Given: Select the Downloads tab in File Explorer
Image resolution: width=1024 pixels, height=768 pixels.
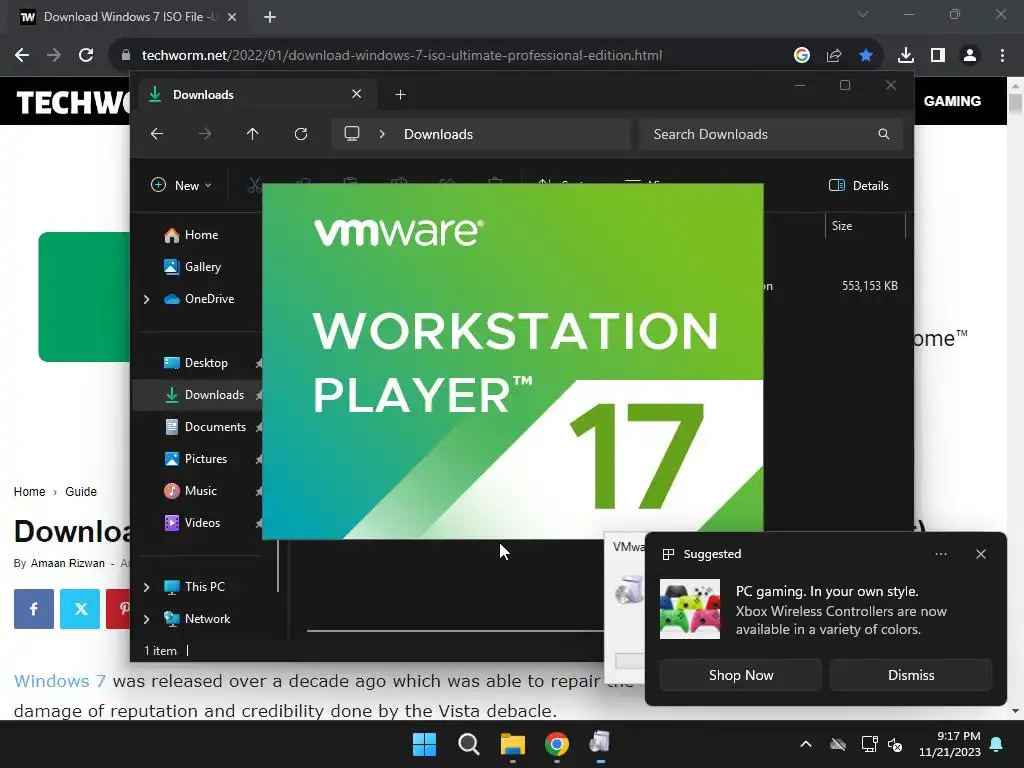Looking at the screenshot, I should 255,95.
